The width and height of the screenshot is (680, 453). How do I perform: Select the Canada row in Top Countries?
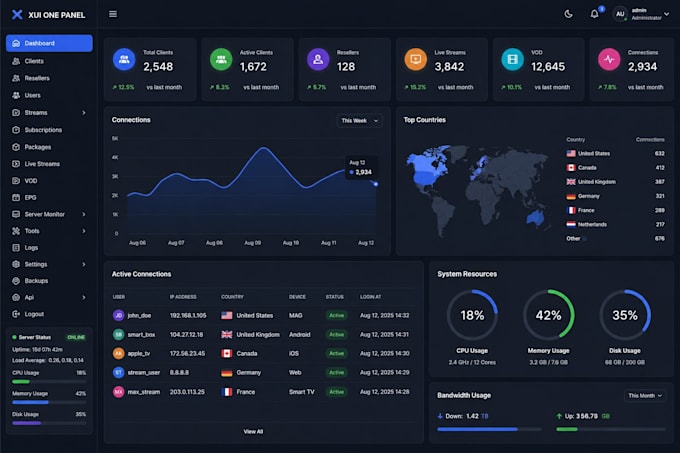tap(615, 168)
